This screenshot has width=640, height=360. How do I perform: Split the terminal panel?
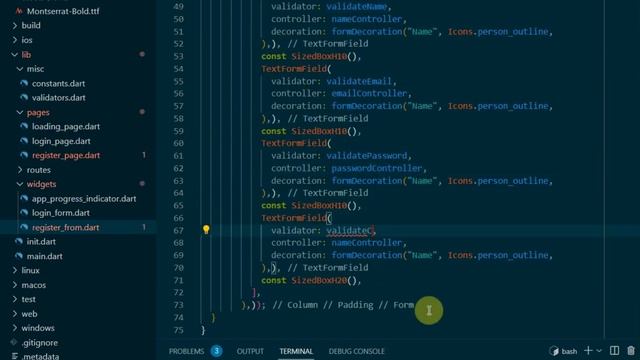click(614, 351)
